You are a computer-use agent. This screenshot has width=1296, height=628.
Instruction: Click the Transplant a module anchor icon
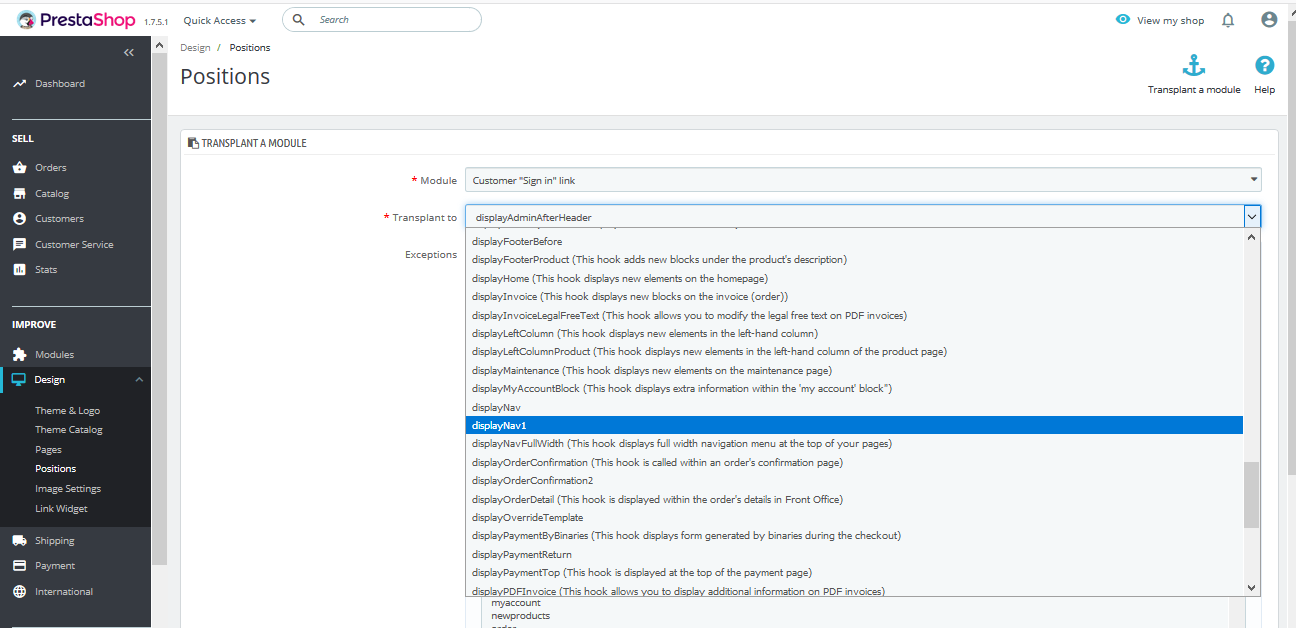tap(1194, 66)
